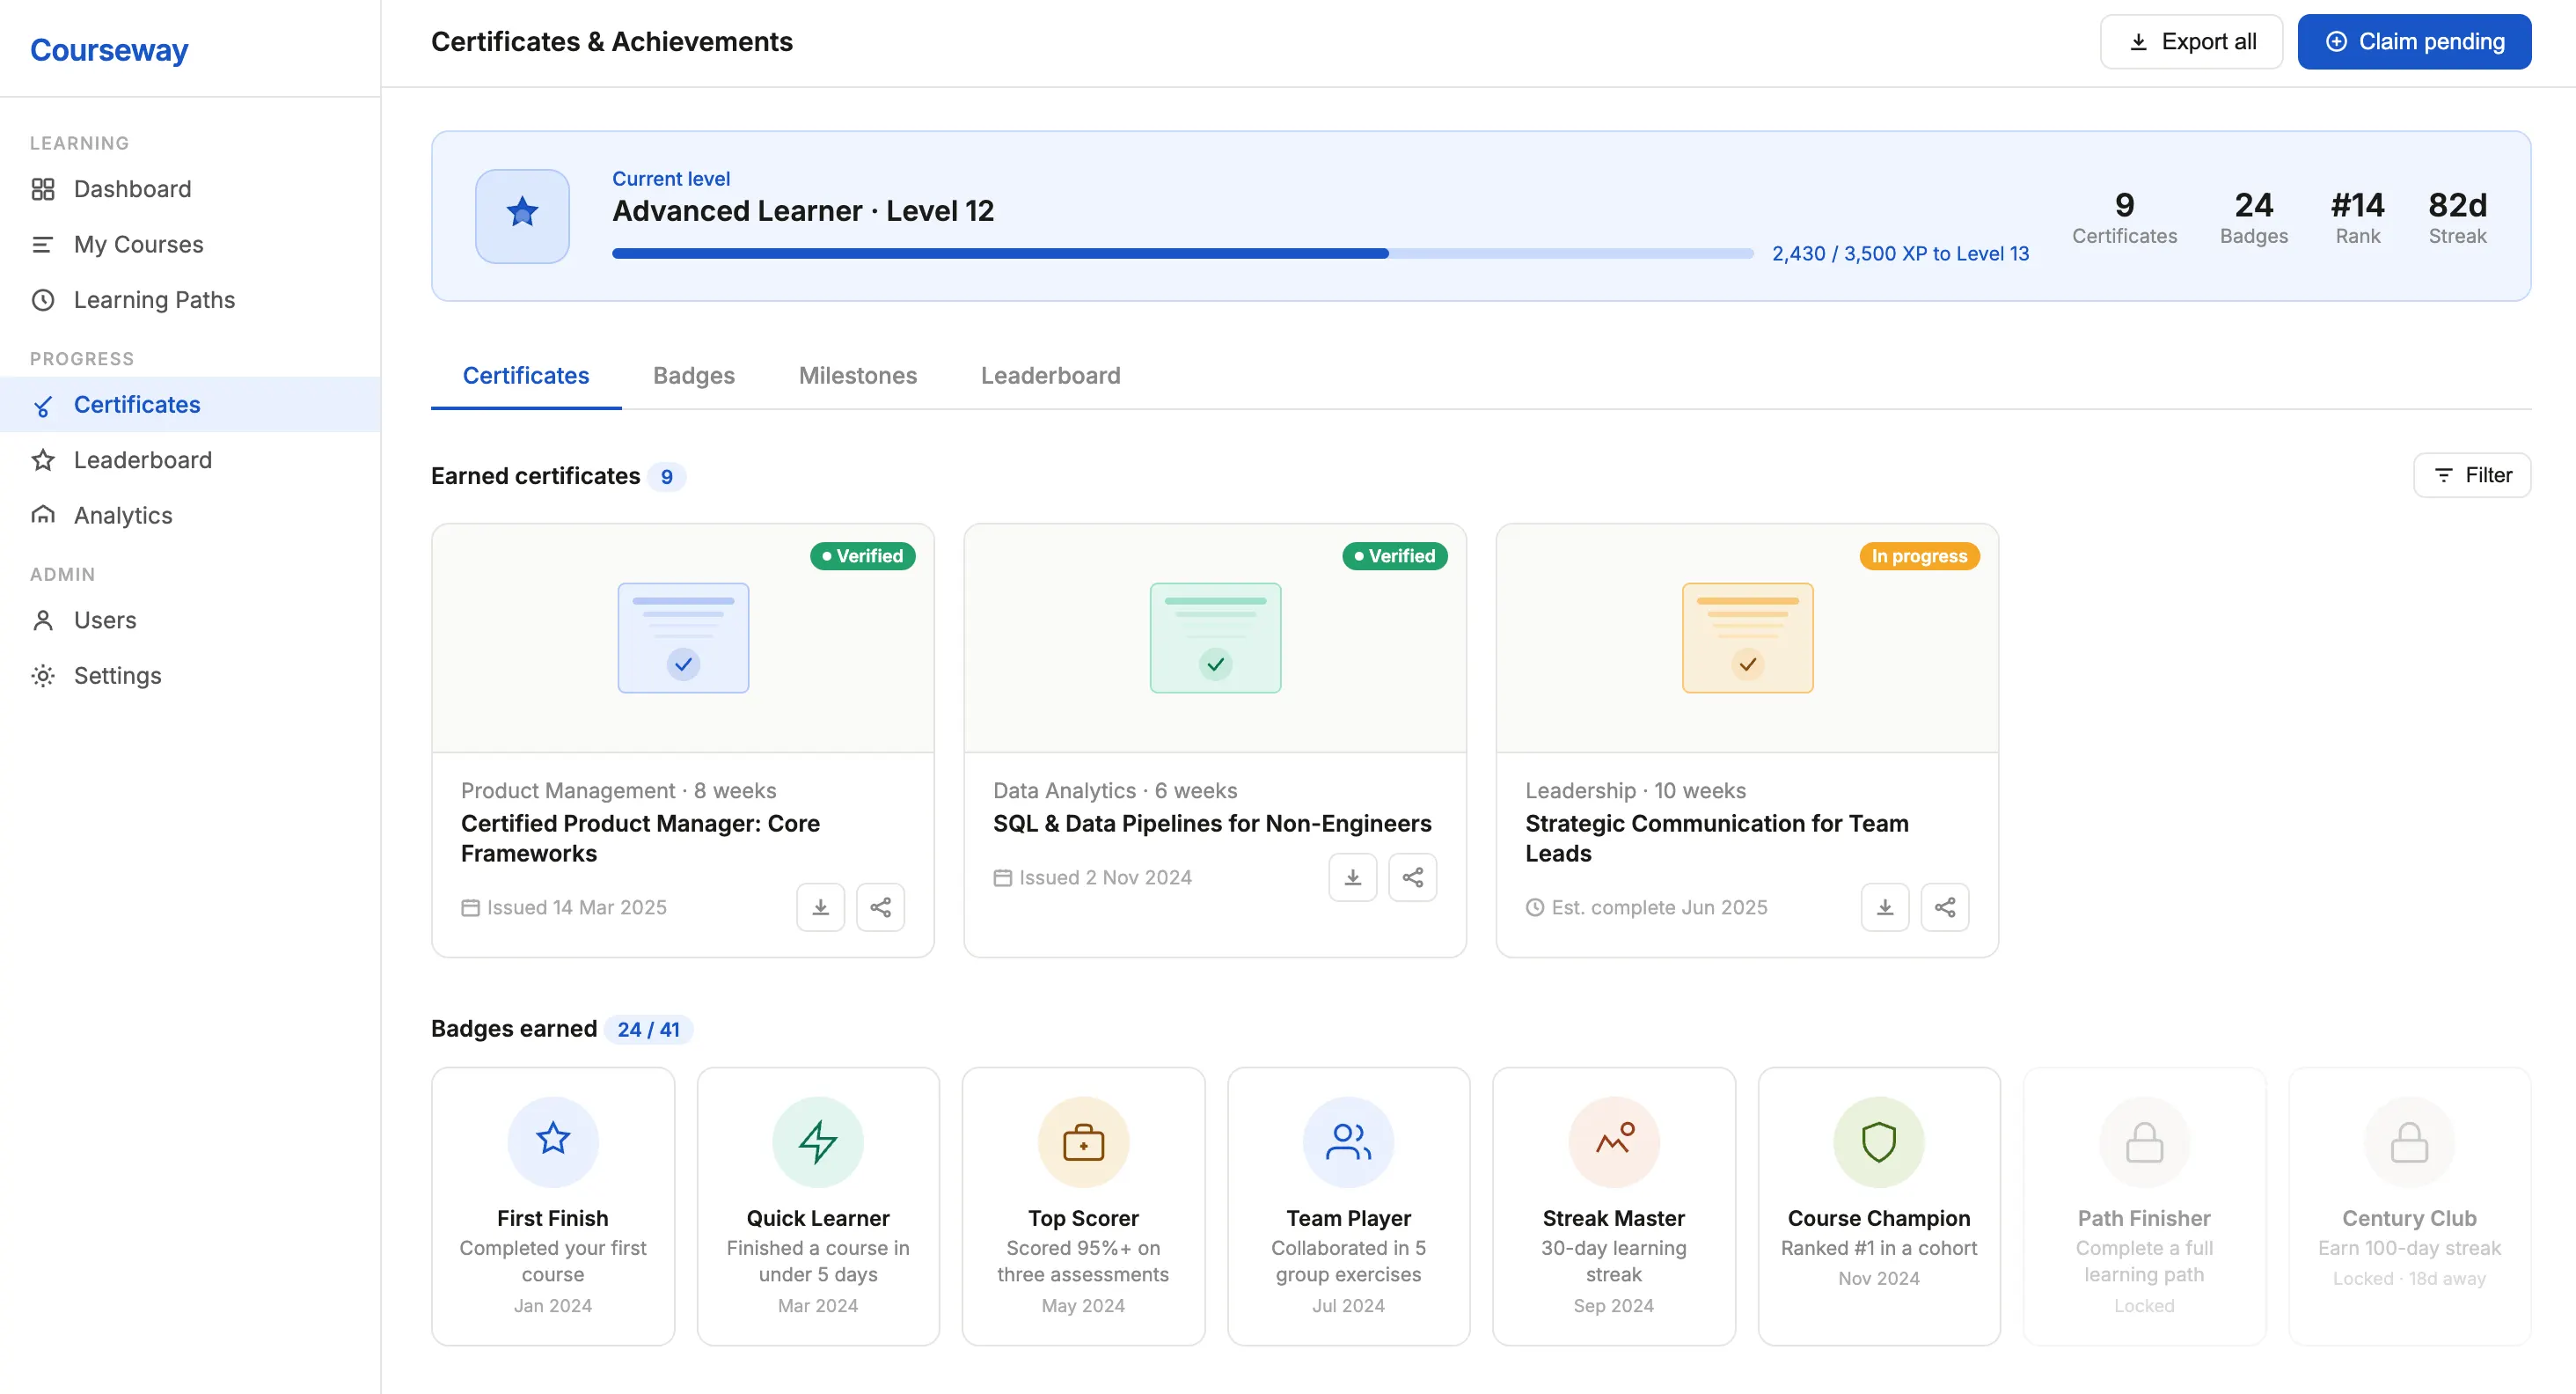Click the 24 Badges stat
This screenshot has height=1394, width=2576.
[2253, 216]
